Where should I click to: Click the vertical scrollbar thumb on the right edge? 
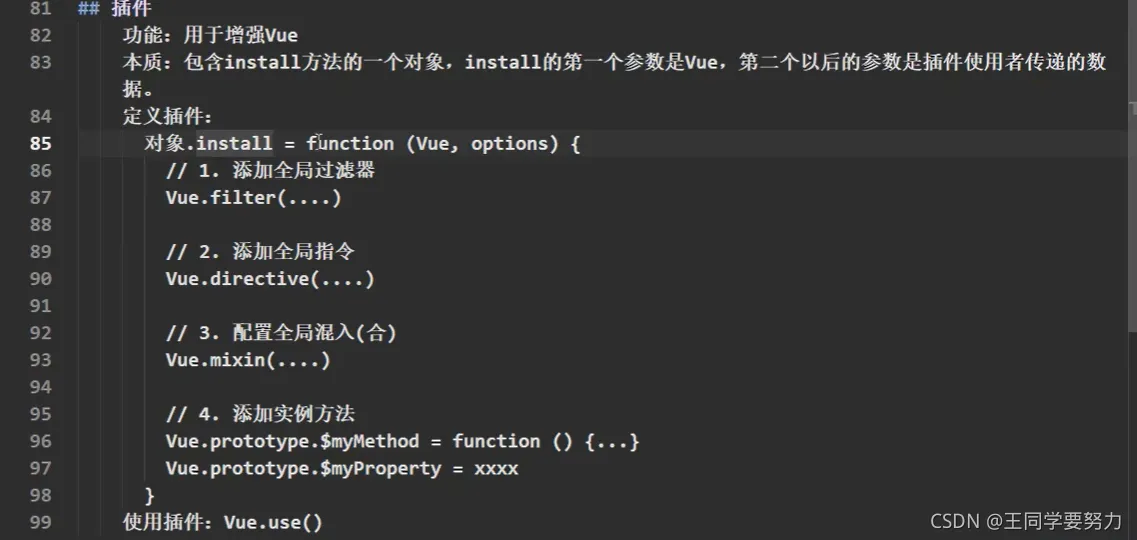(x=1132, y=111)
